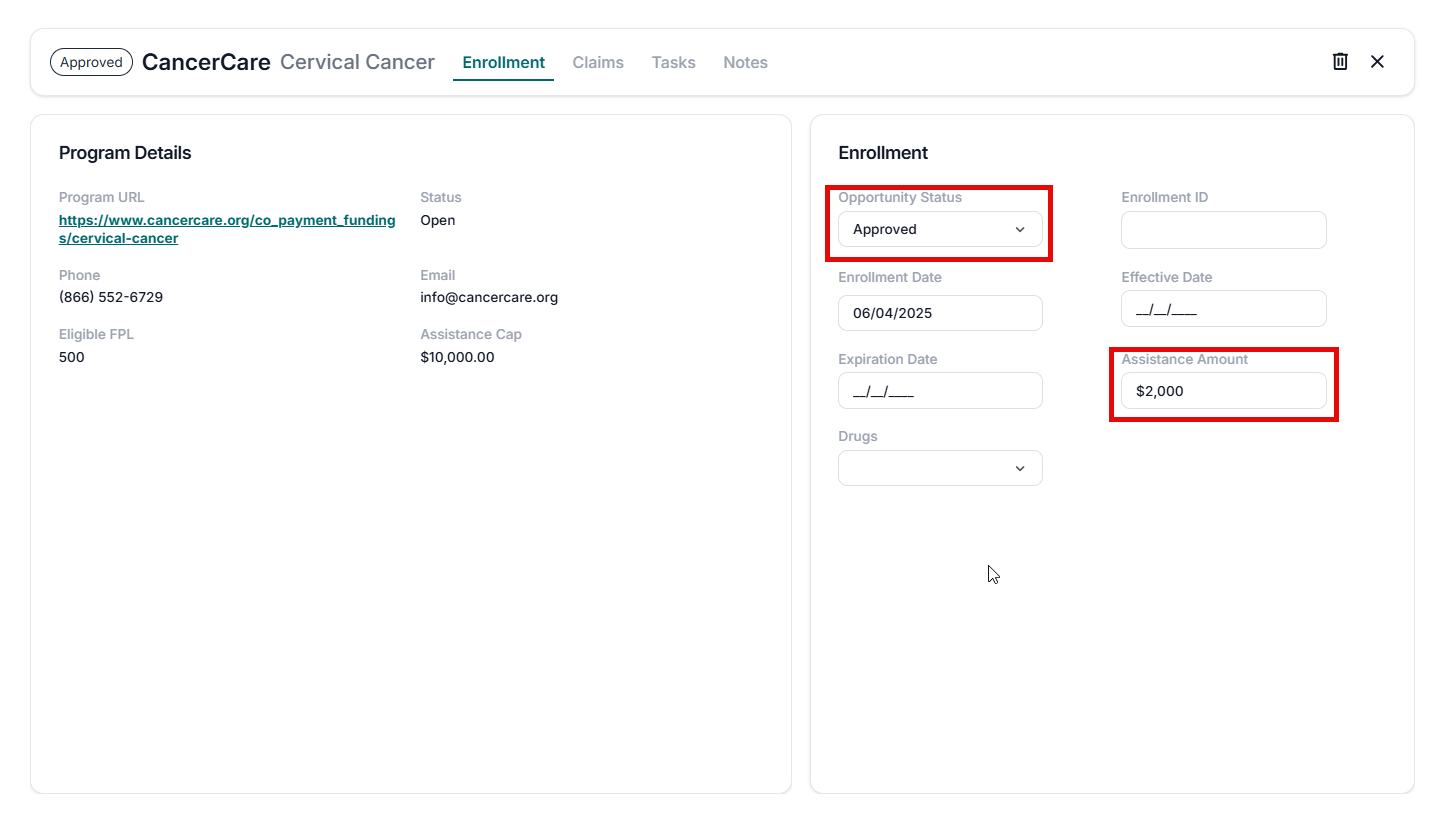
Task: Click the CancerCare program title
Action: pyautogui.click(x=206, y=62)
